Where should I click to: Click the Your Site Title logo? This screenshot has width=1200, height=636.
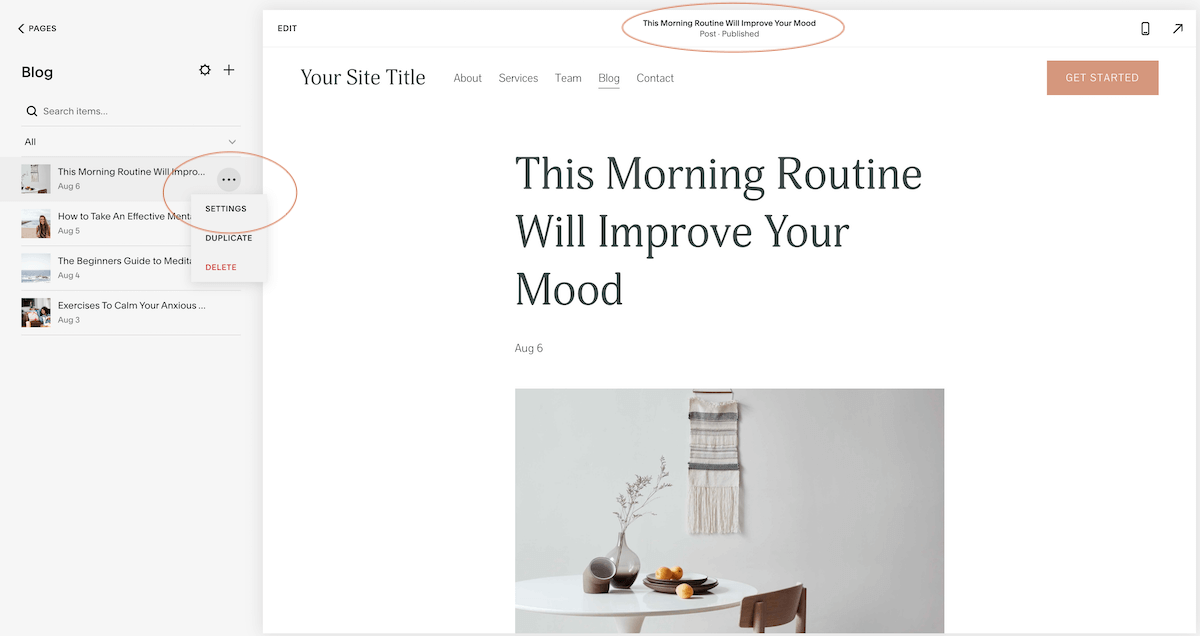click(363, 78)
